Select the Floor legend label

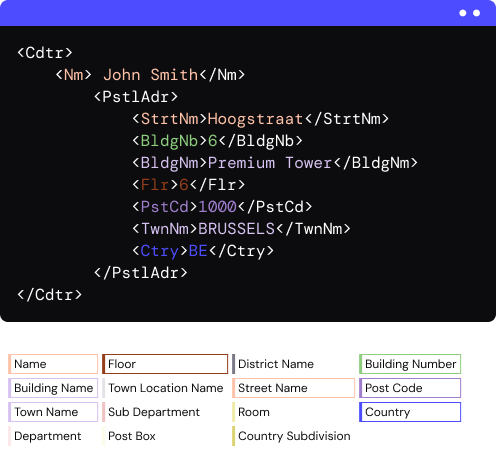pyautogui.click(x=165, y=364)
